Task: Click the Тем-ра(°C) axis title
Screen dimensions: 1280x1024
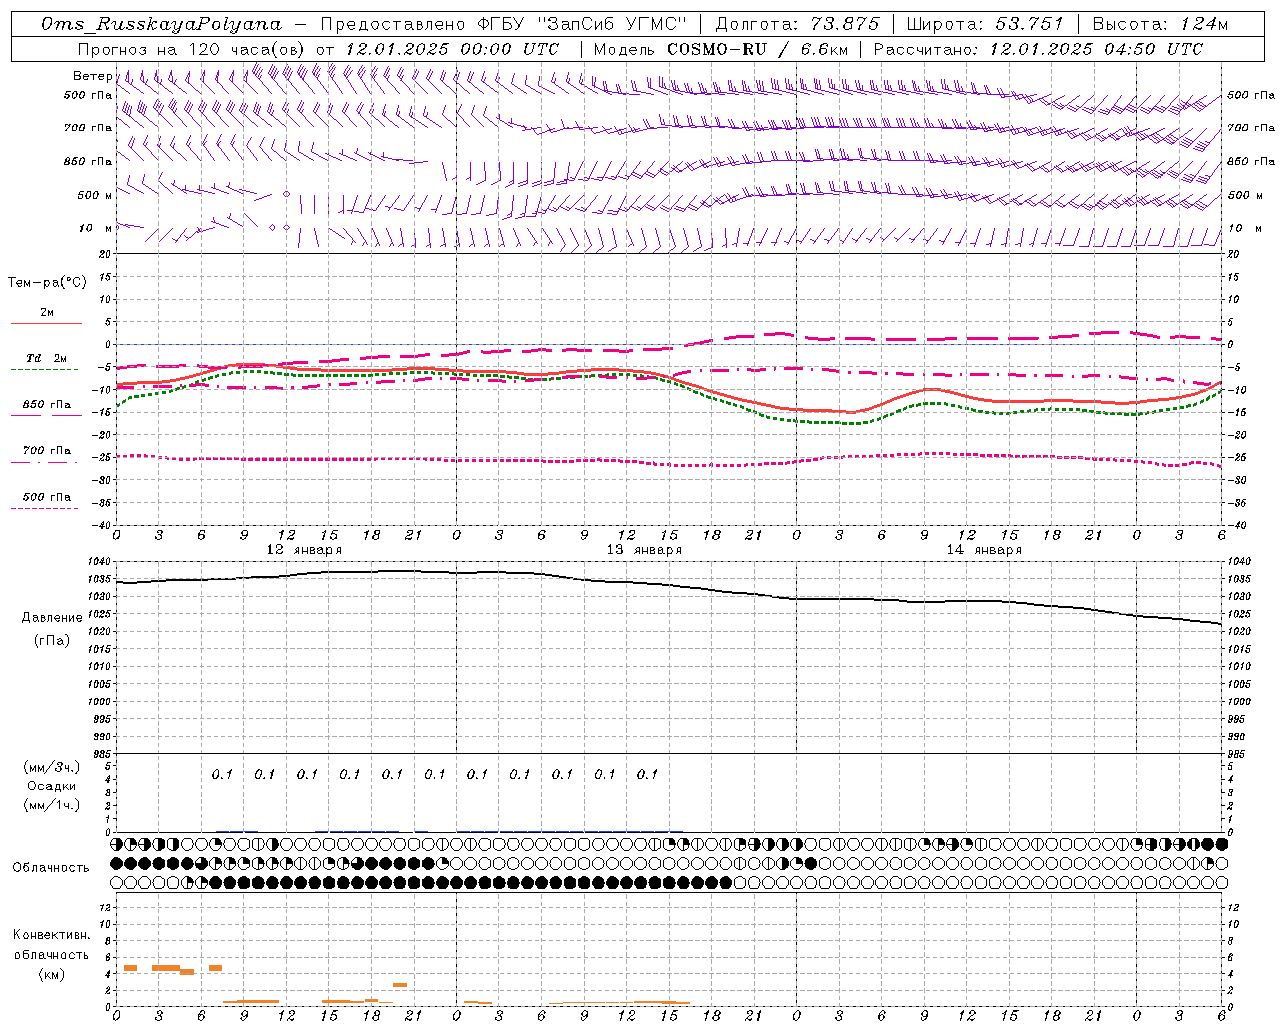Action: coord(47,283)
